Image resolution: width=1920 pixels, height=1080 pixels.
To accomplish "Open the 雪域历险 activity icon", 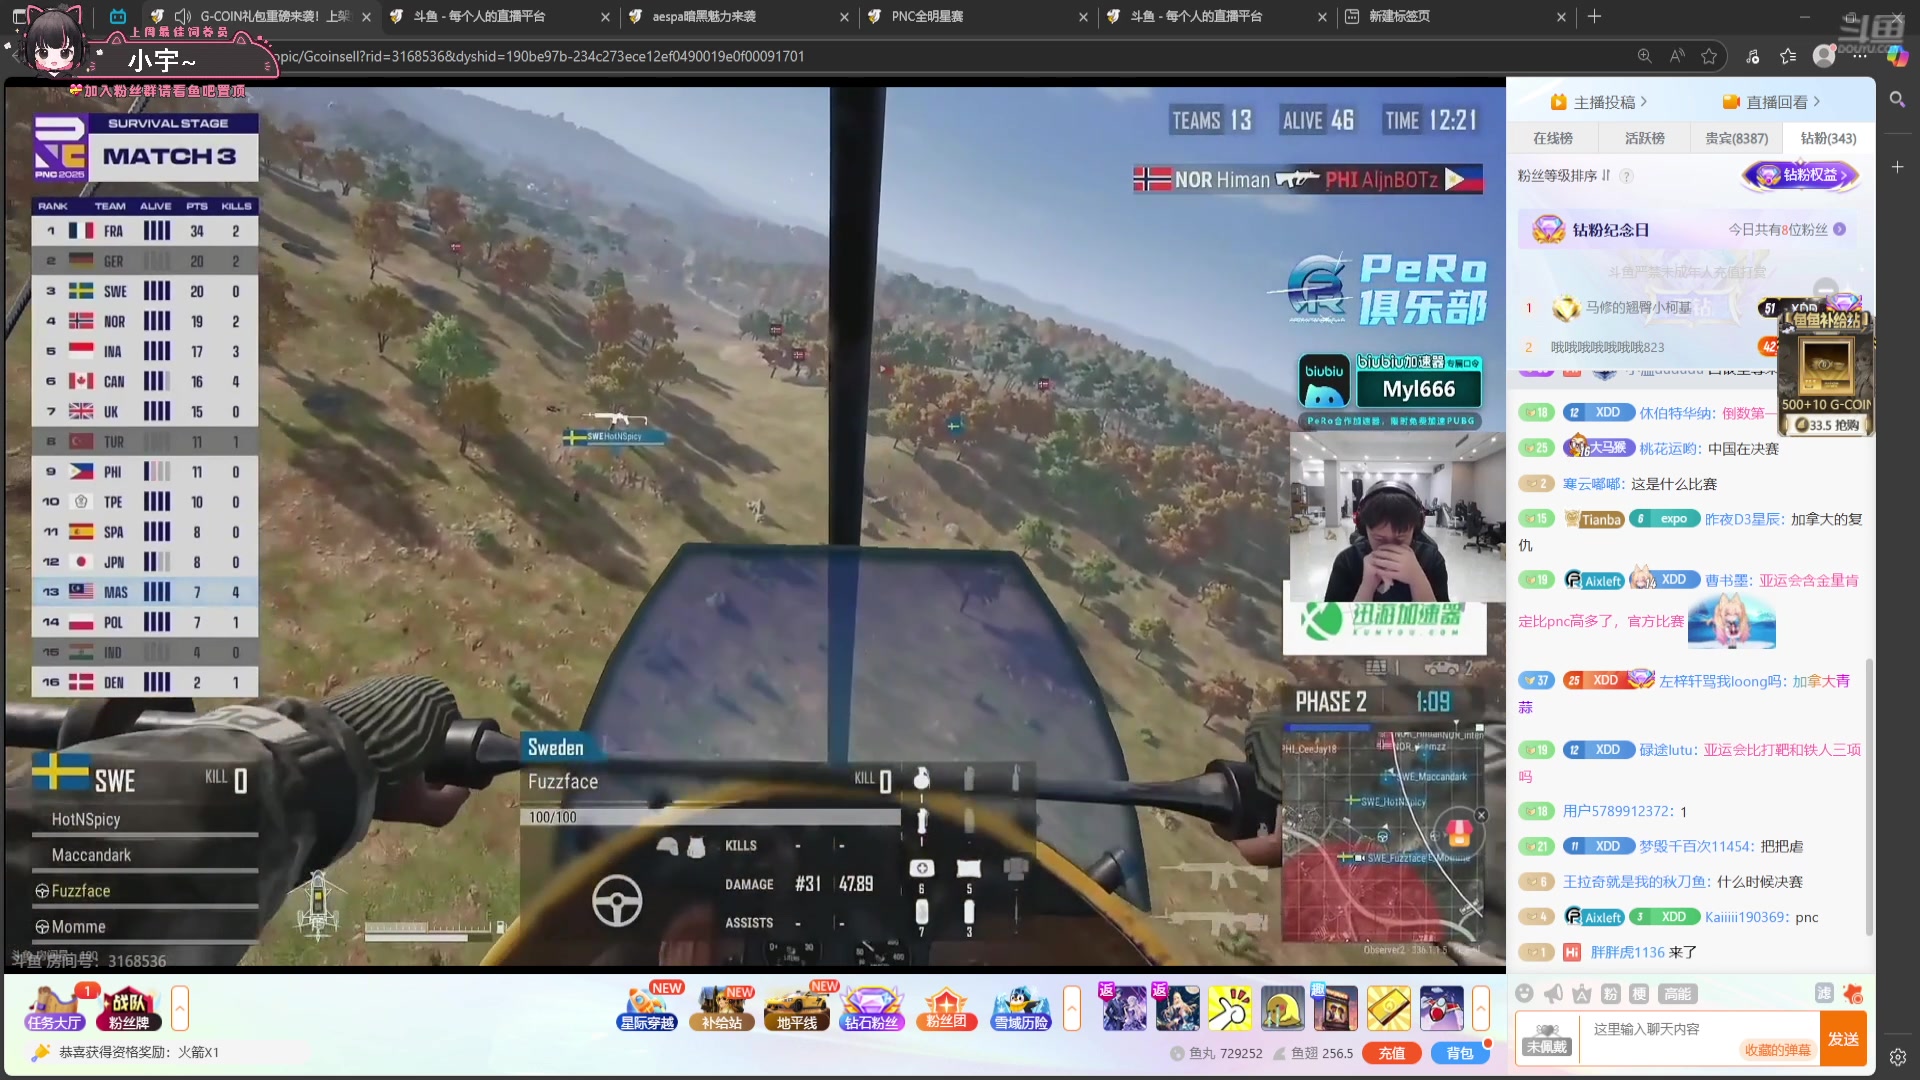I will pos(1021,1008).
